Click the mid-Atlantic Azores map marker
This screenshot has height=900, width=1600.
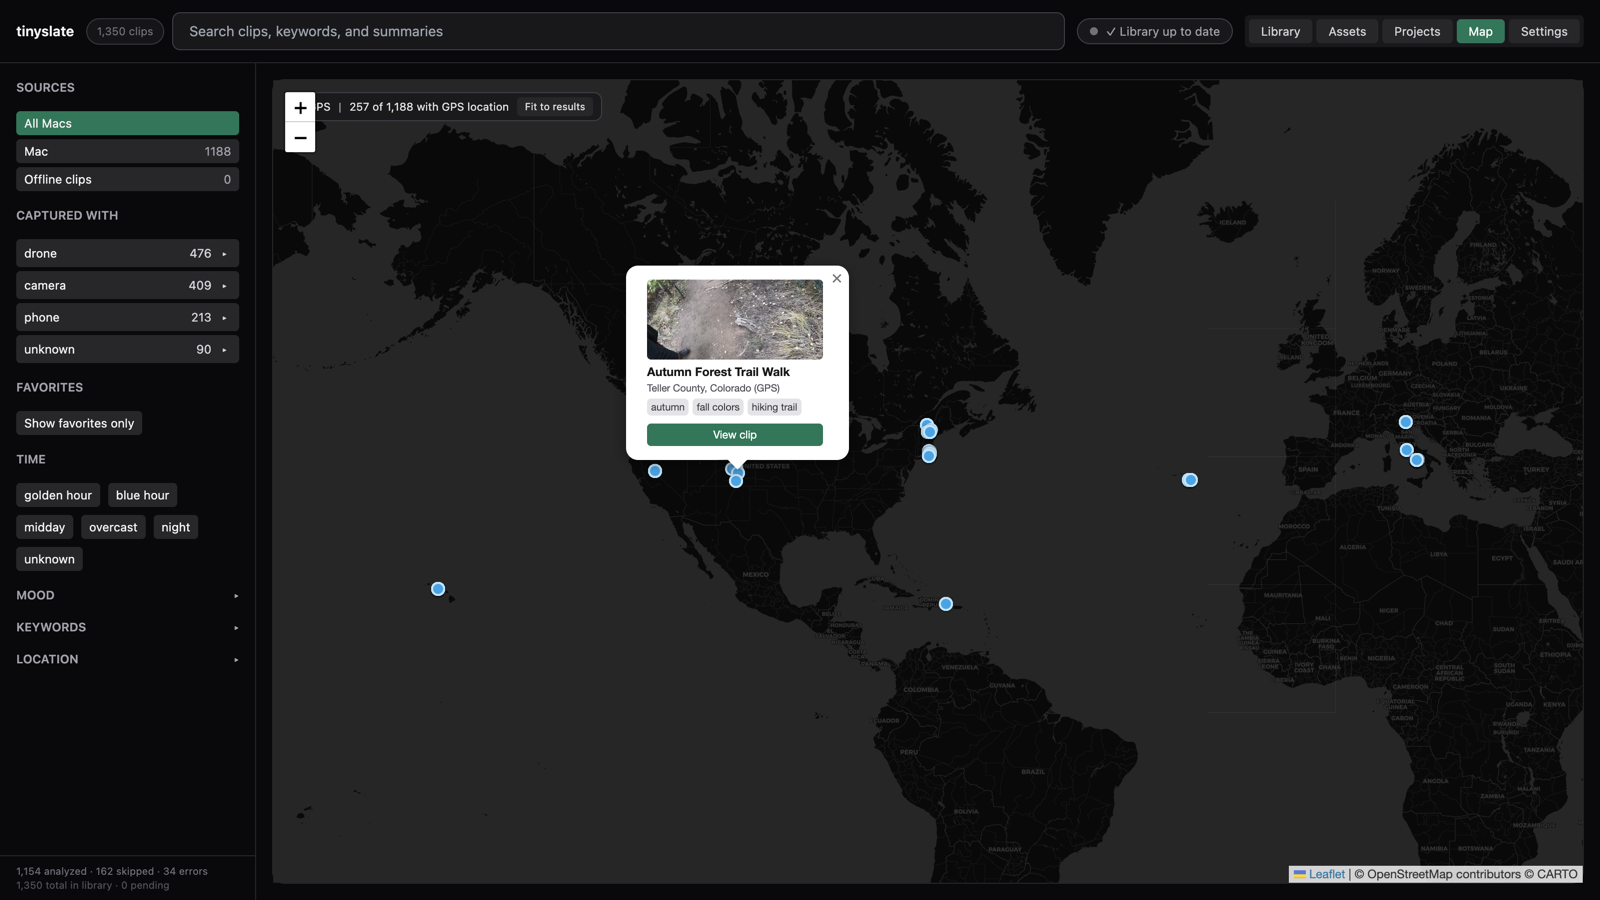point(1190,480)
